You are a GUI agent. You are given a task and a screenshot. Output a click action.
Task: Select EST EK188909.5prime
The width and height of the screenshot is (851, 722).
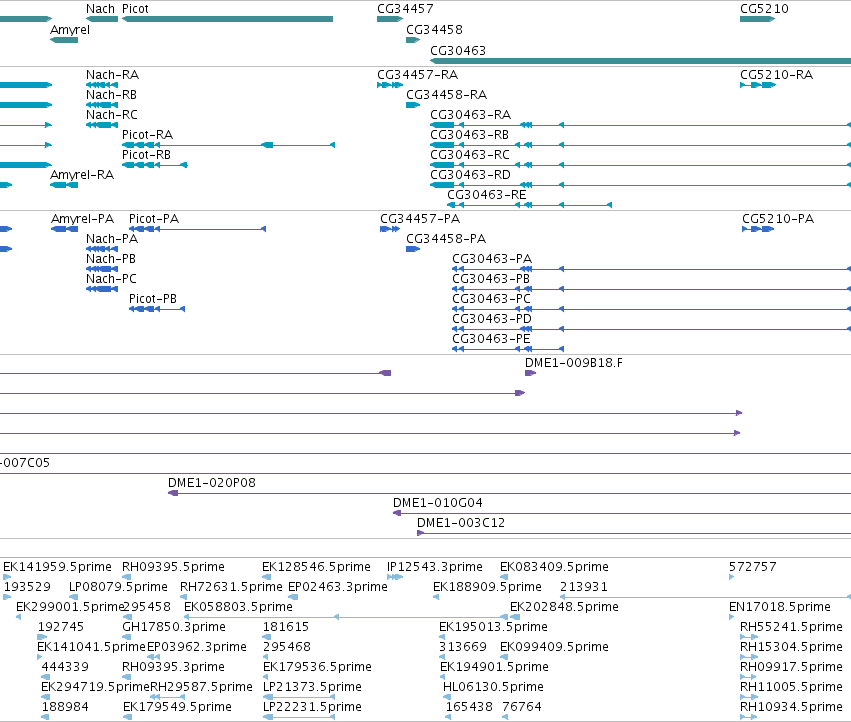(x=487, y=587)
